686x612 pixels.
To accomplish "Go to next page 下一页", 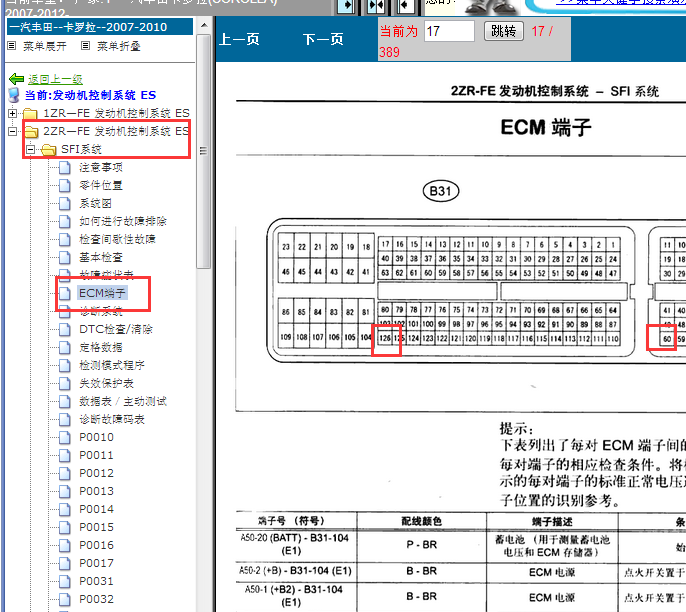I will click(323, 39).
